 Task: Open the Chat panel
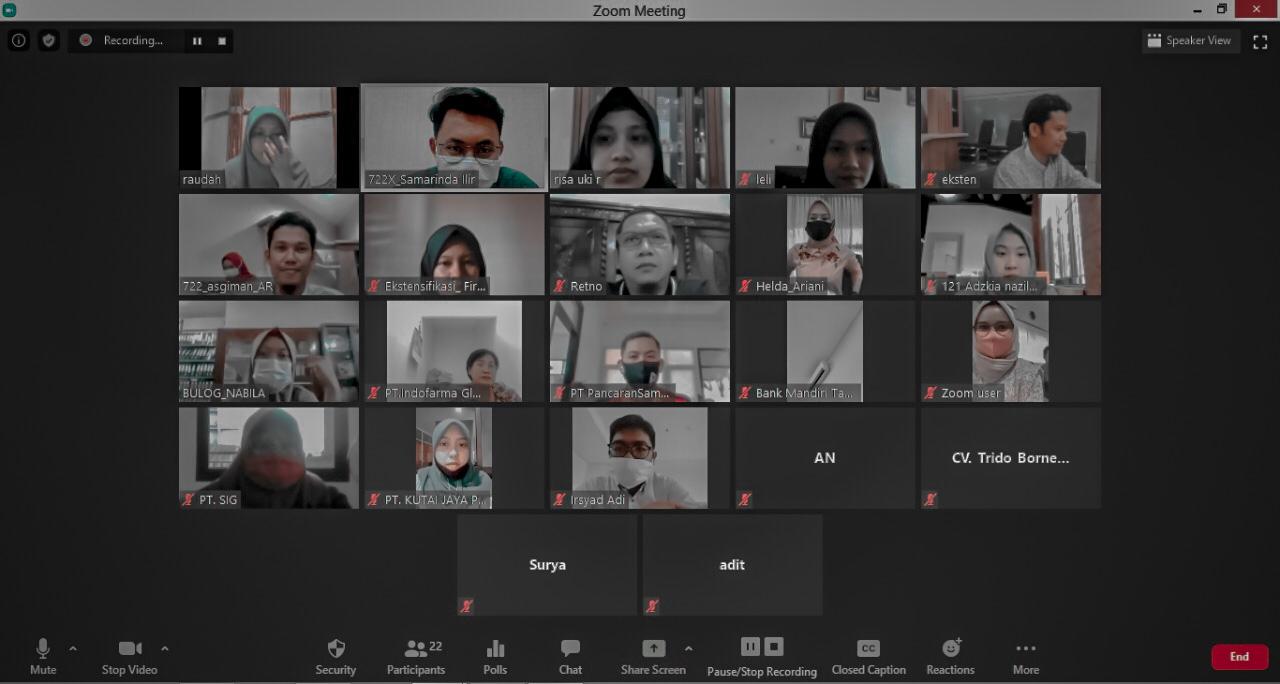[570, 656]
